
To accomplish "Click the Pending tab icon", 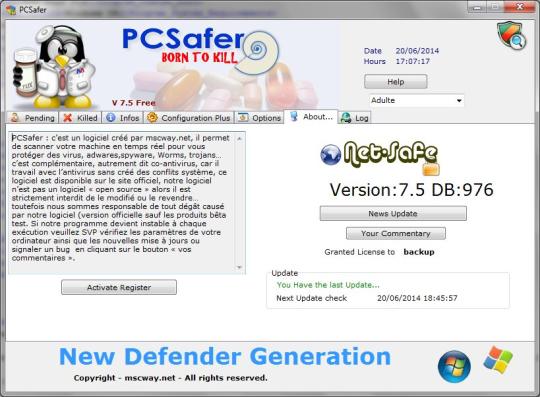I will [x=15, y=118].
